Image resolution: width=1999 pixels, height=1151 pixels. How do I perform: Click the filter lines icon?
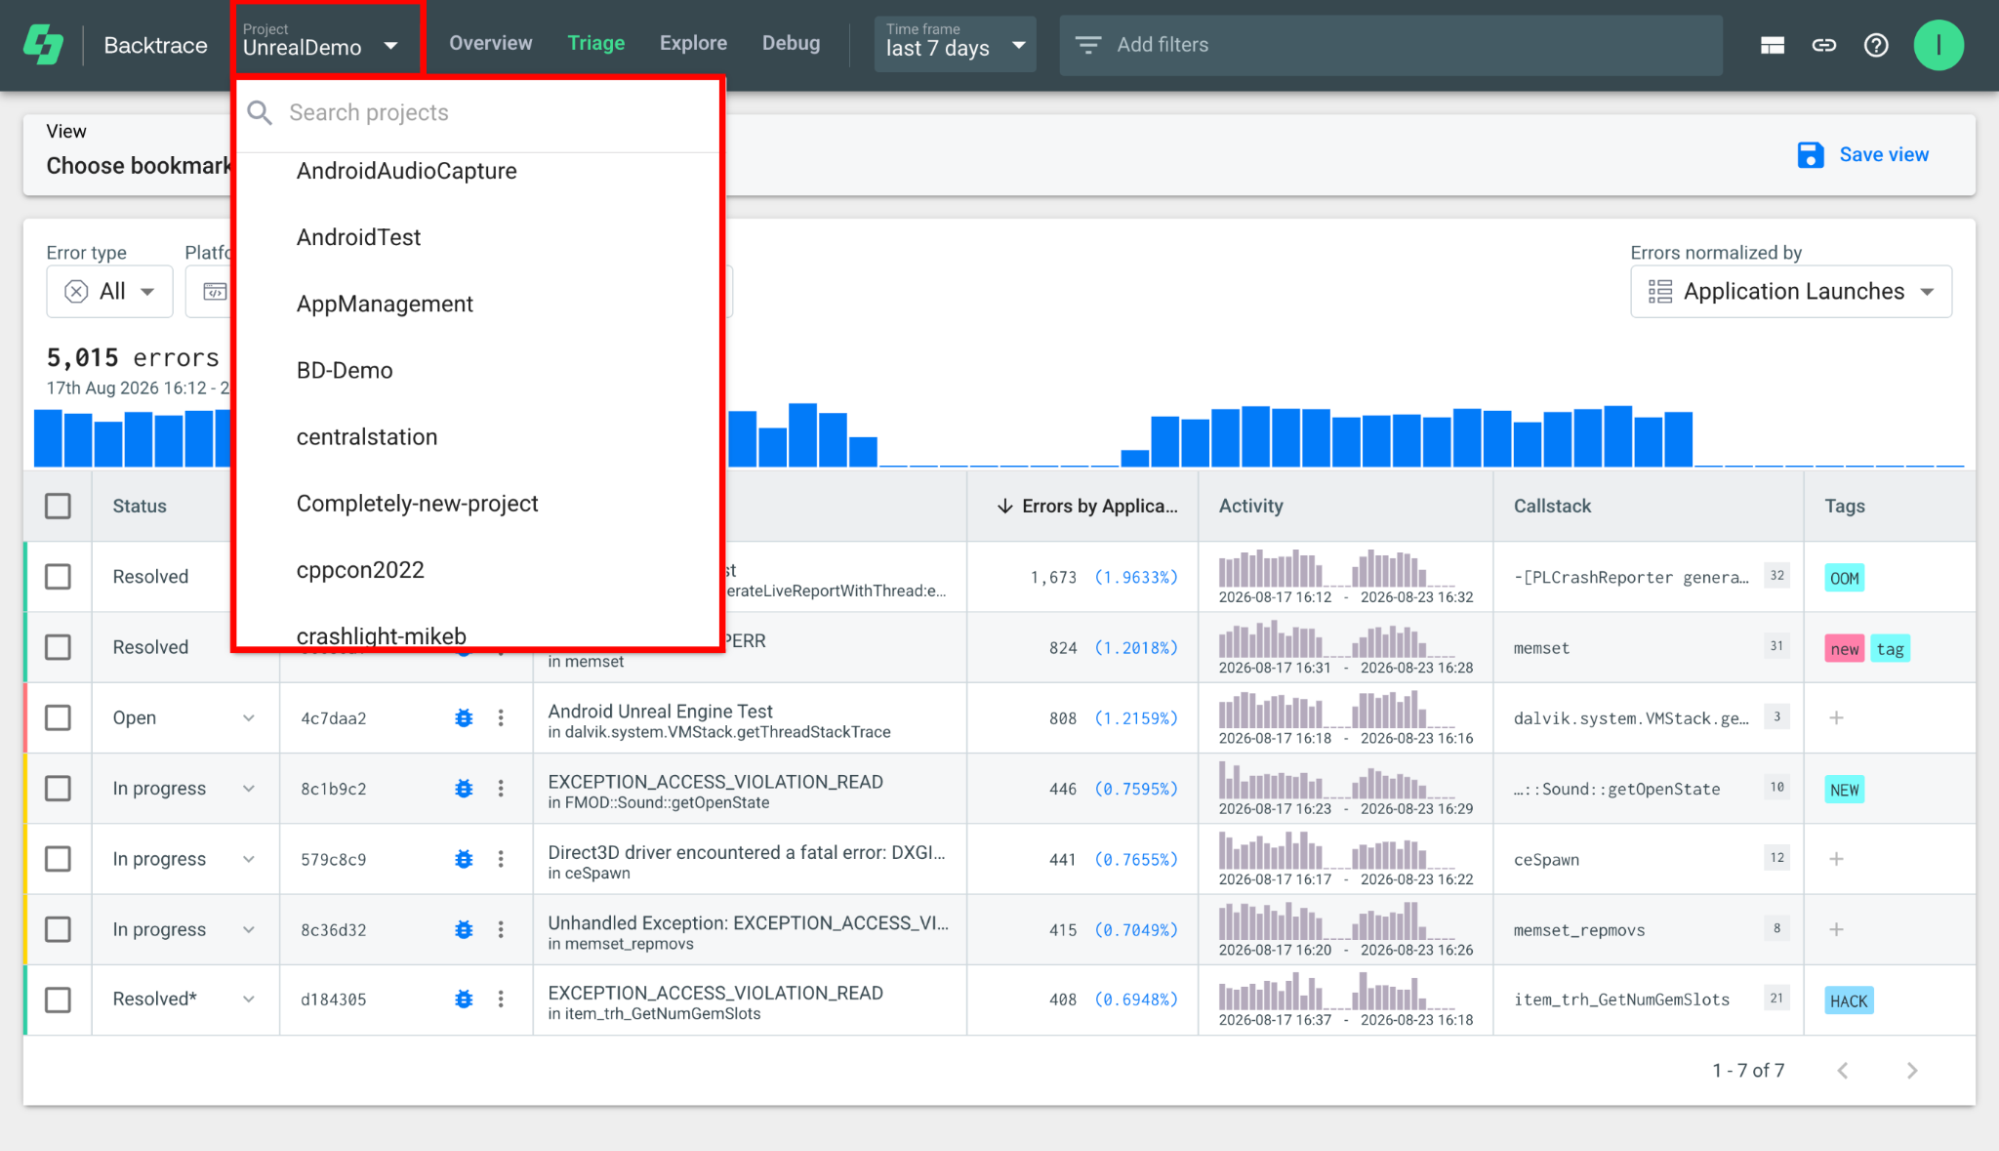click(1088, 45)
